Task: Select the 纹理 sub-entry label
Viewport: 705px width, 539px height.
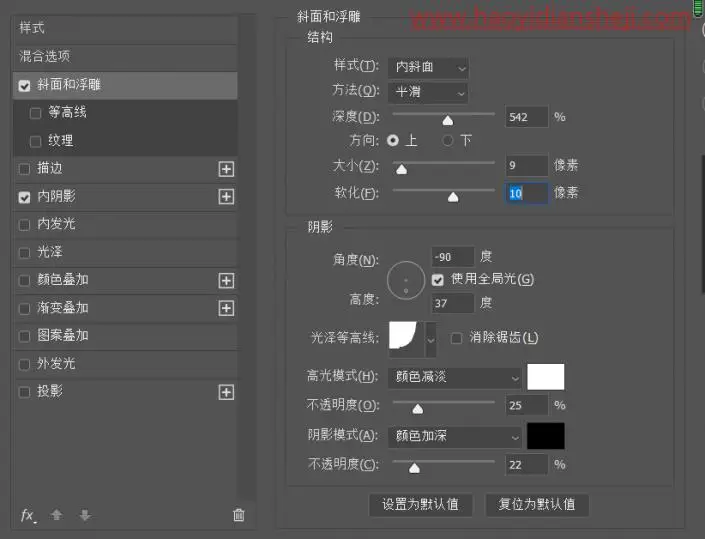Action: (x=61, y=141)
